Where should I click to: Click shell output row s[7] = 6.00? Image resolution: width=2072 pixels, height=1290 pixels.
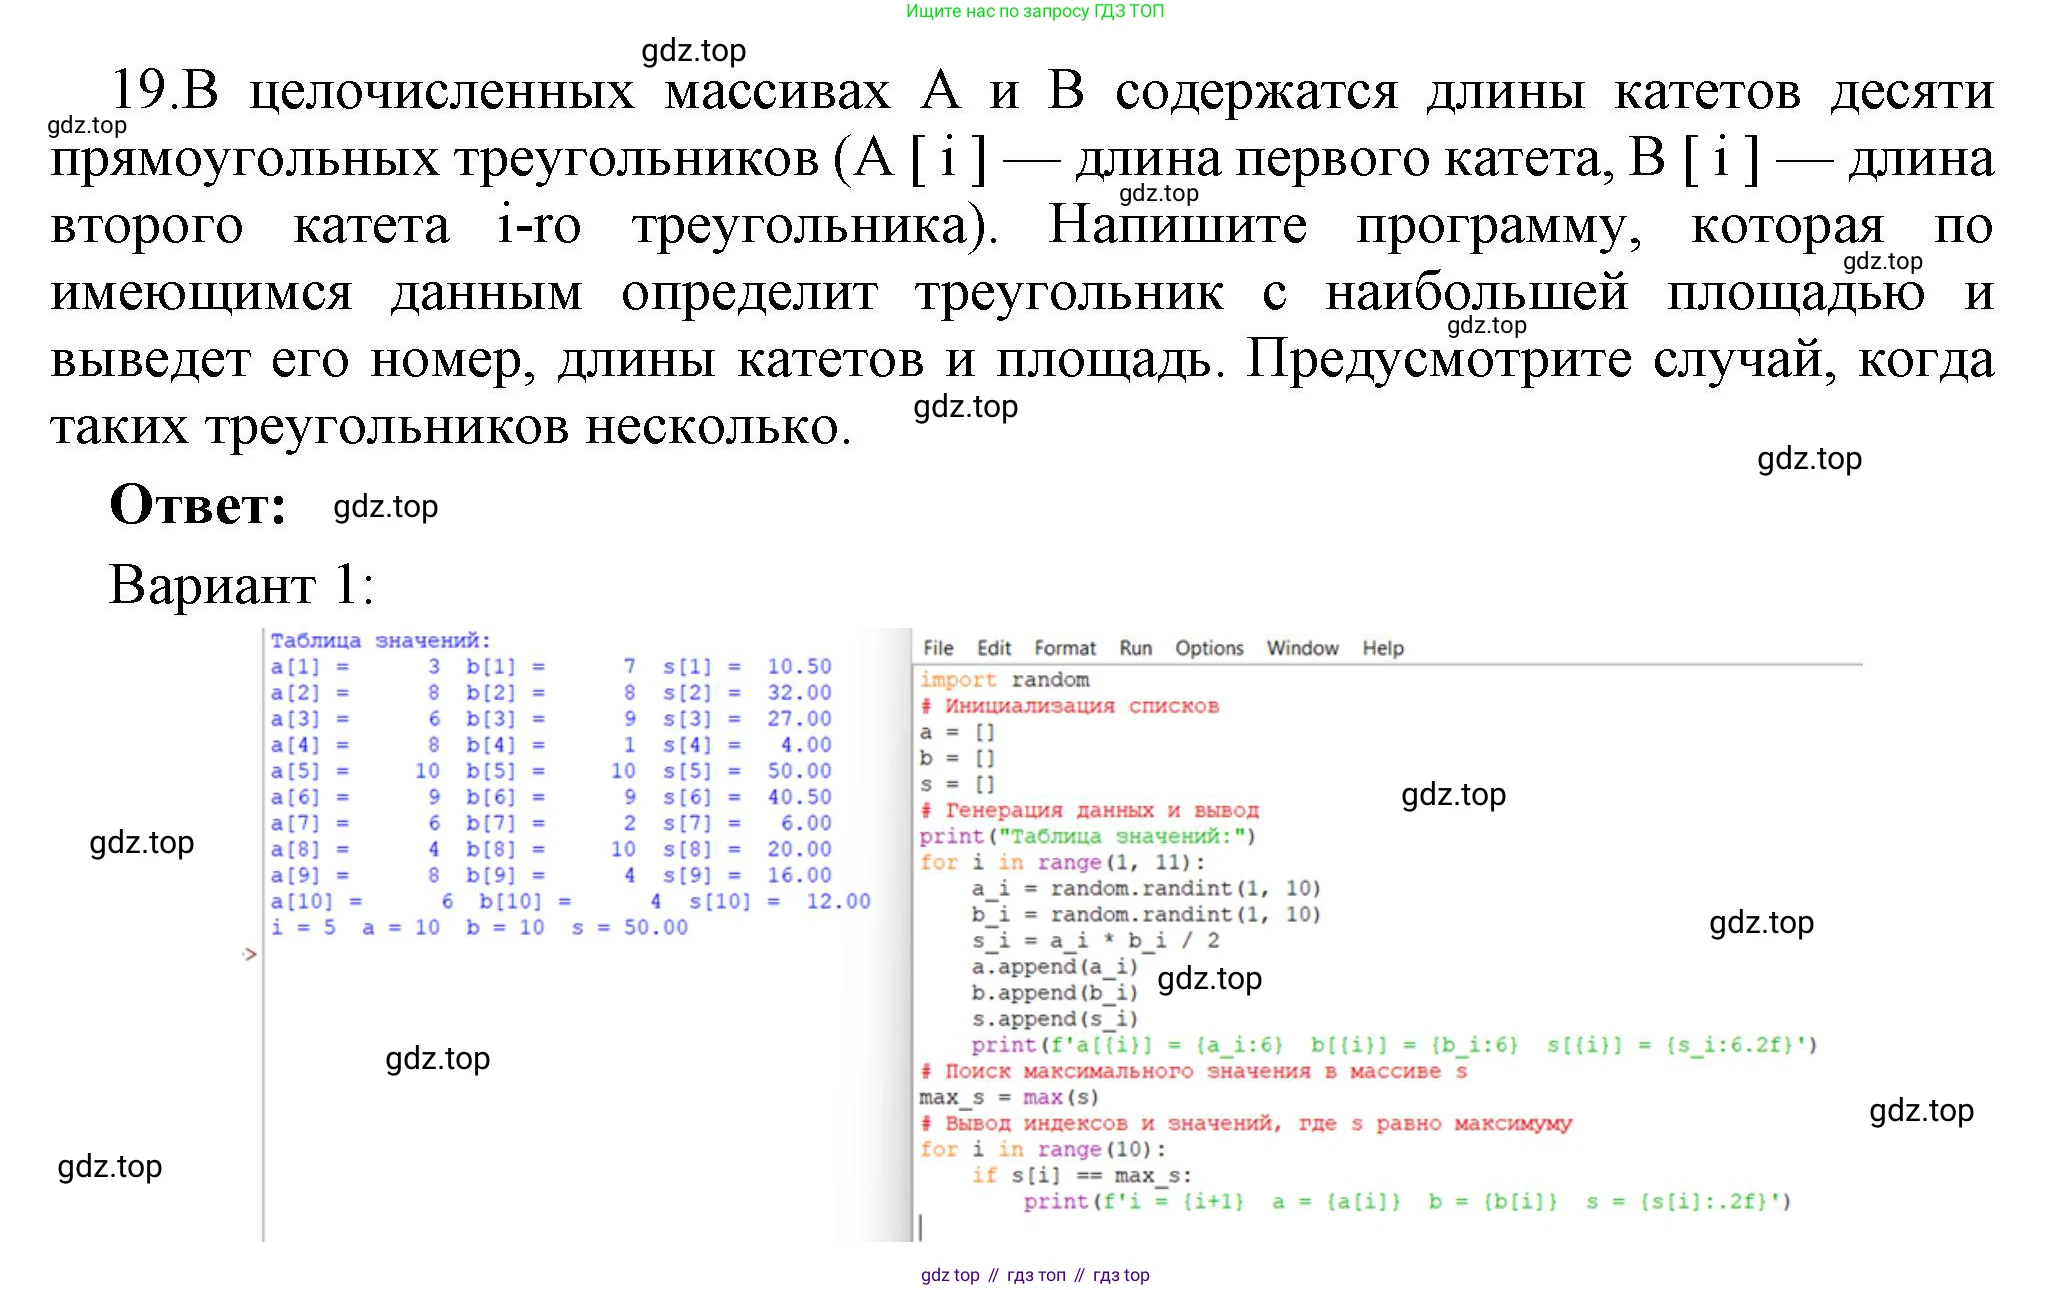(550, 822)
